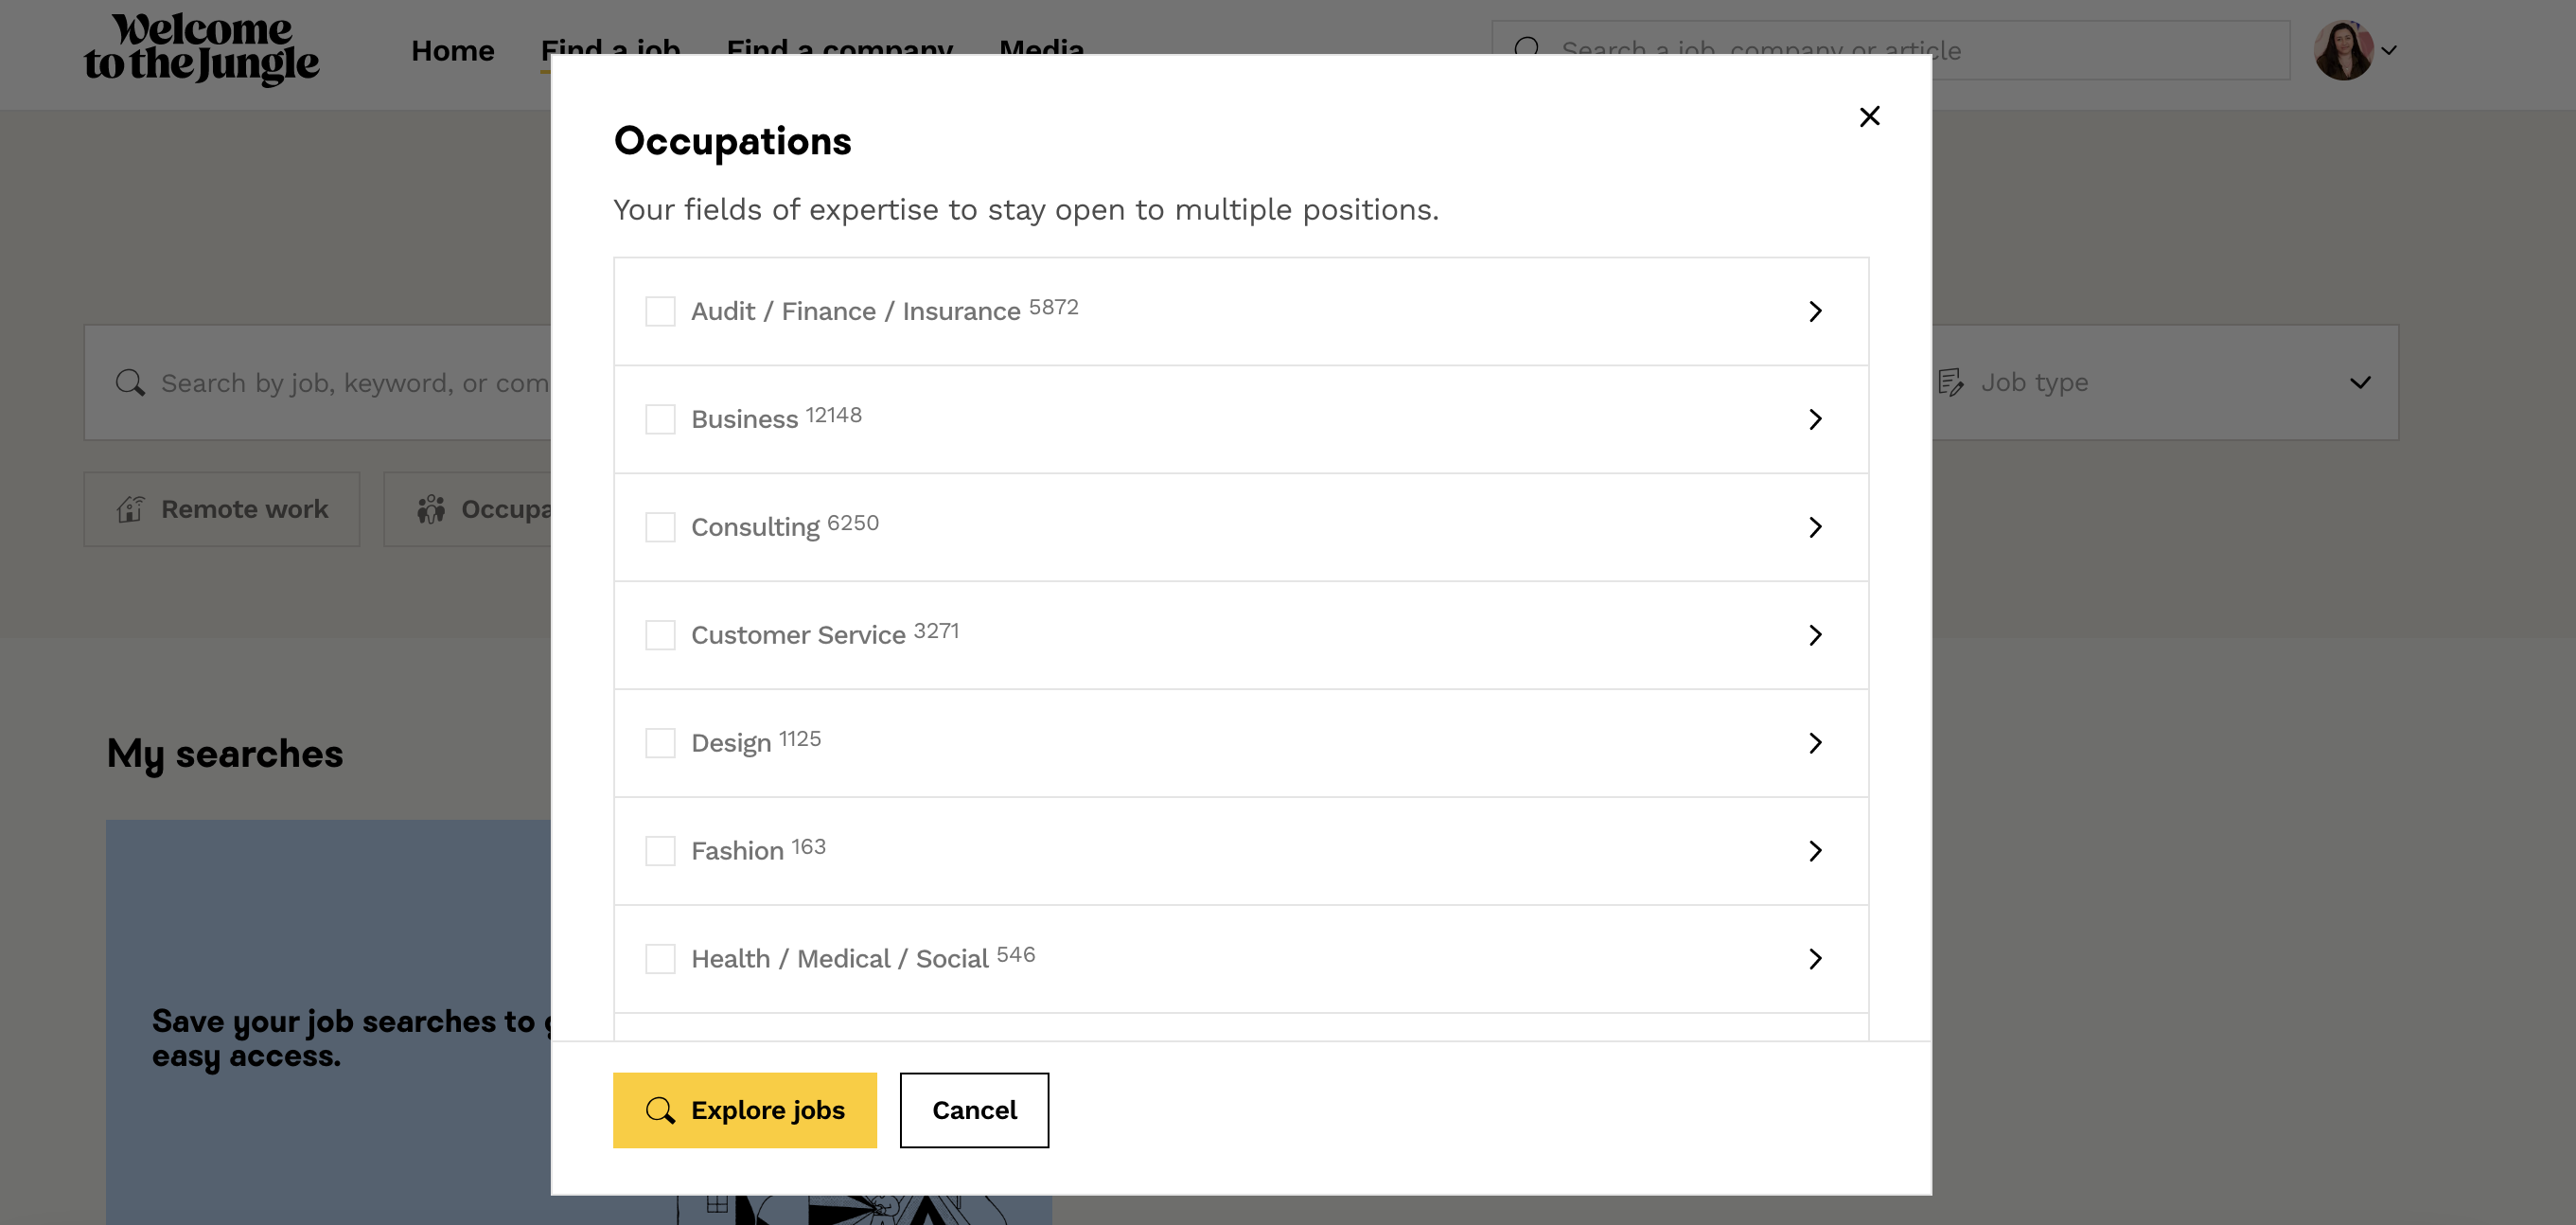Click the Occupation people icon

coord(431,509)
